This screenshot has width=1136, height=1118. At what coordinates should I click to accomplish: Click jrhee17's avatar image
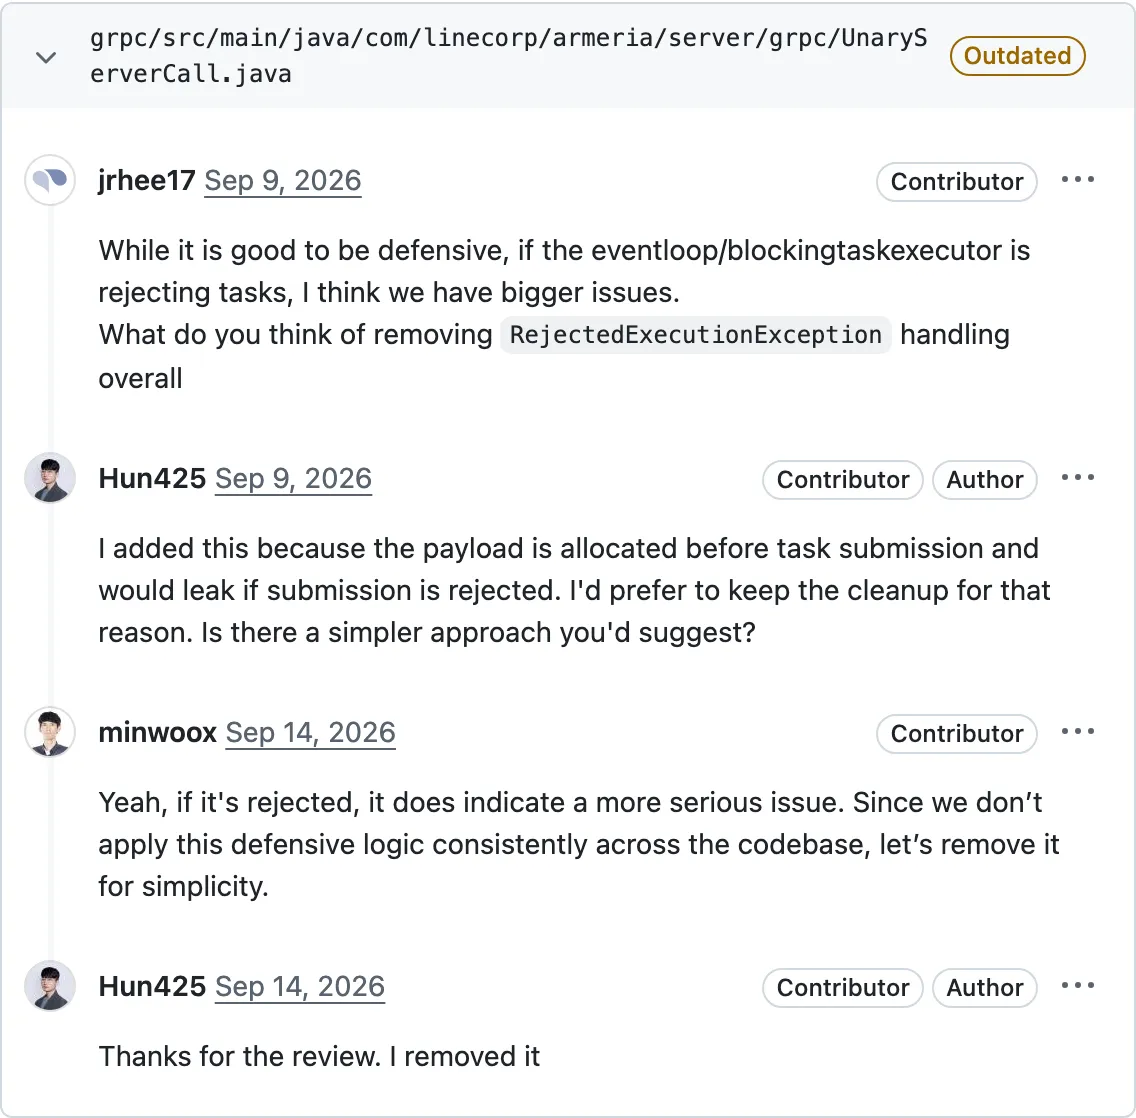click(x=50, y=180)
